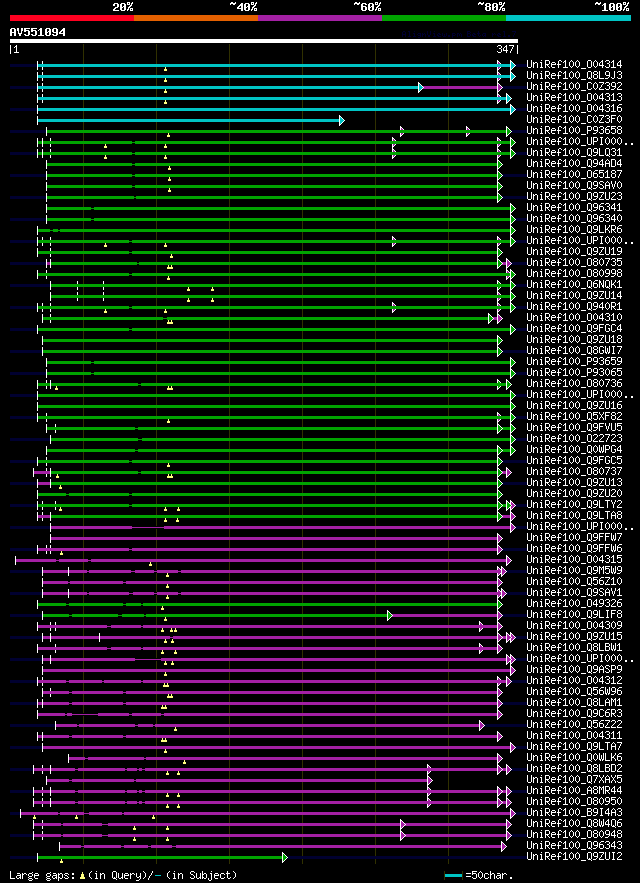This screenshot has height=883, width=640.
Task: Click the cyan =50char. scale legend bar
Action: pos(454,876)
